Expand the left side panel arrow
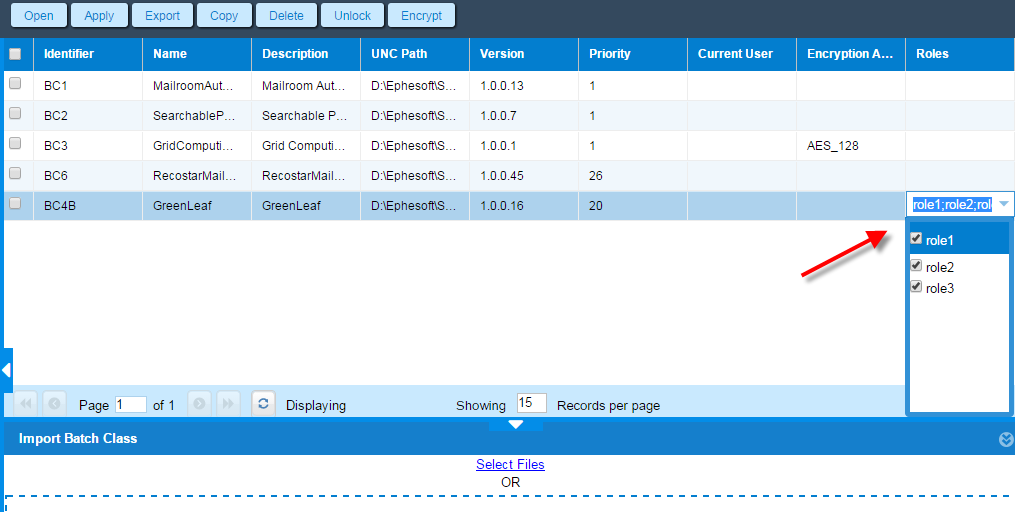 click(x=6, y=370)
